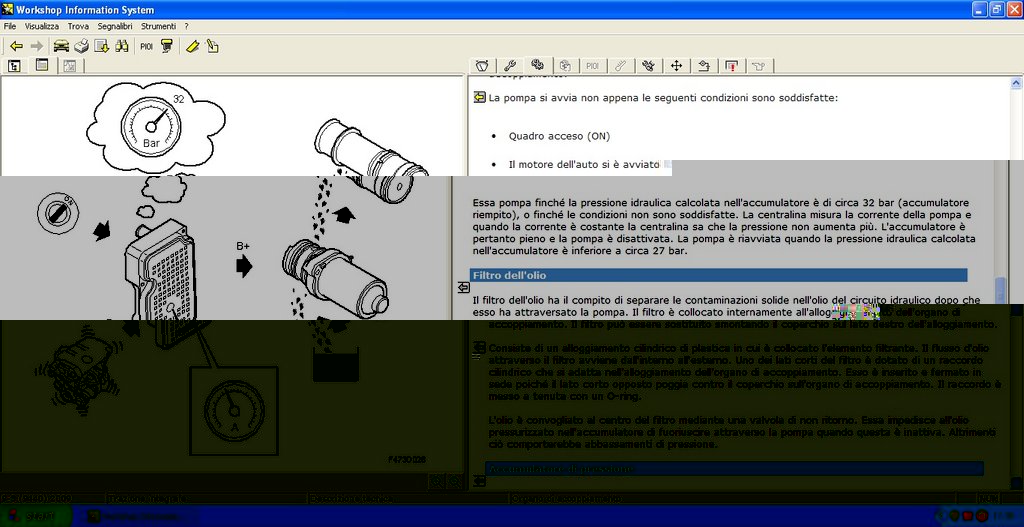This screenshot has width=1024, height=527.
Task: Click the yellow arrow link beside 'La pompa si avvia'
Action: (x=479, y=97)
